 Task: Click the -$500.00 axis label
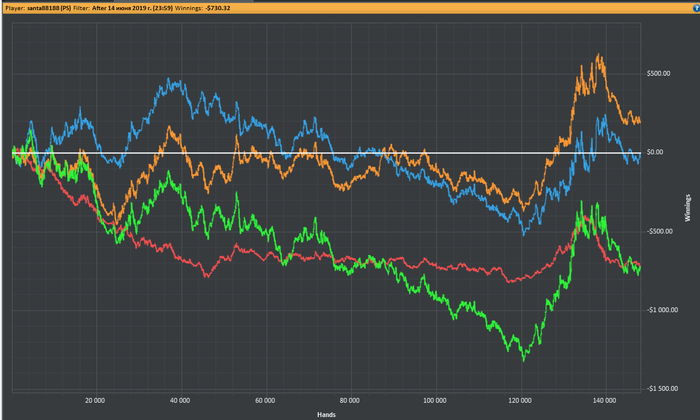click(659, 231)
